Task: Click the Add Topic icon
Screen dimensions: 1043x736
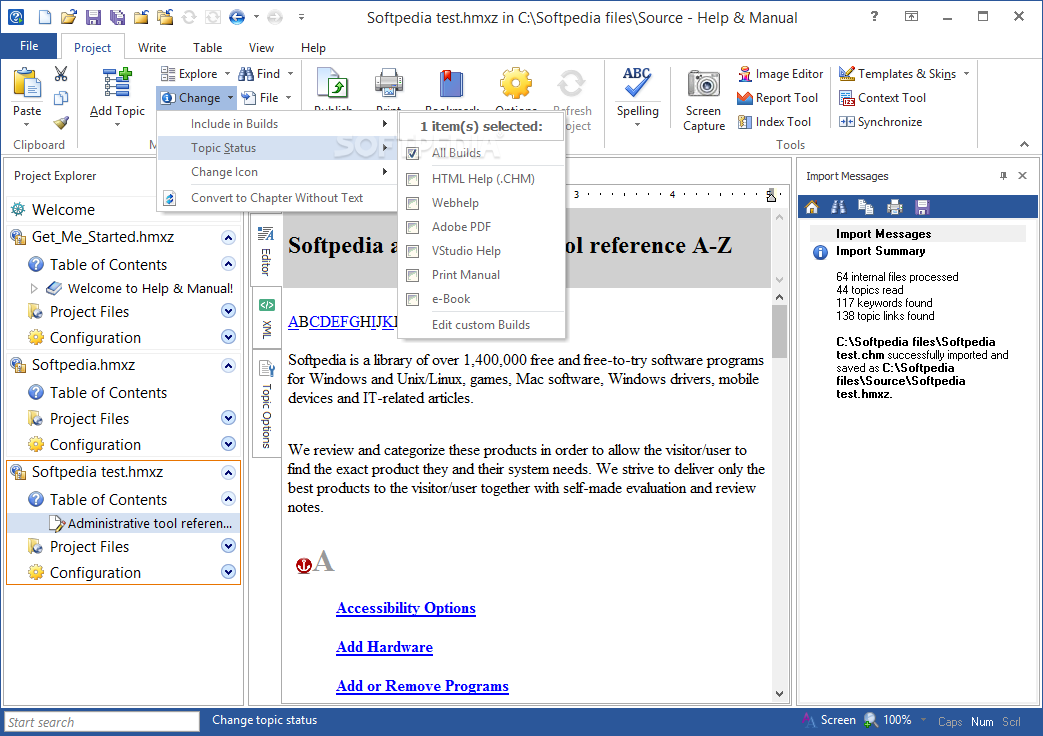Action: tap(117, 83)
